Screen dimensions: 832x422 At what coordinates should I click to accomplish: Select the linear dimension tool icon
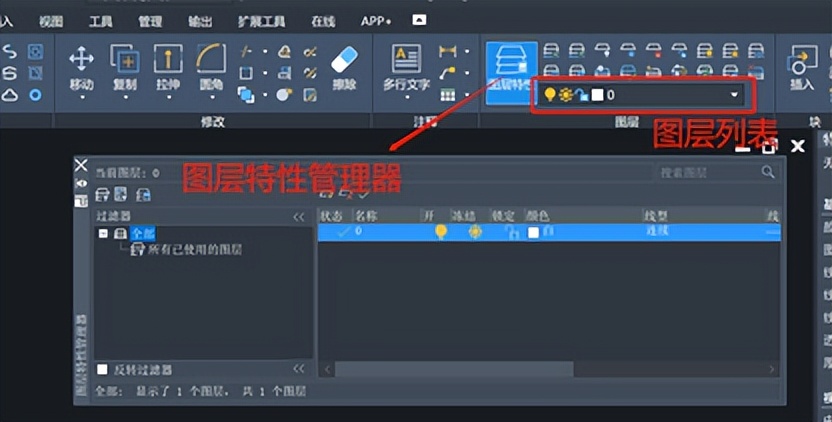[448, 51]
